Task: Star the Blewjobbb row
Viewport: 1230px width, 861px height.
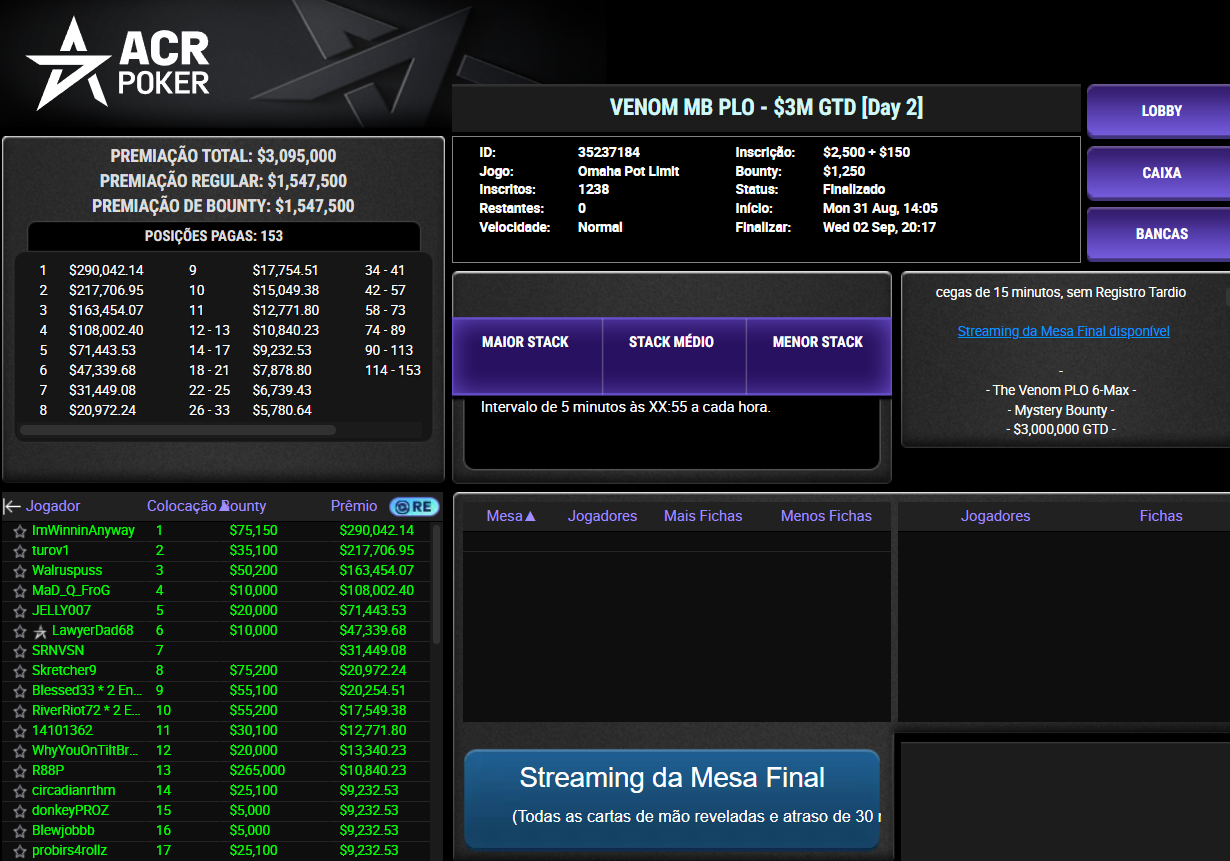Action: point(19,831)
